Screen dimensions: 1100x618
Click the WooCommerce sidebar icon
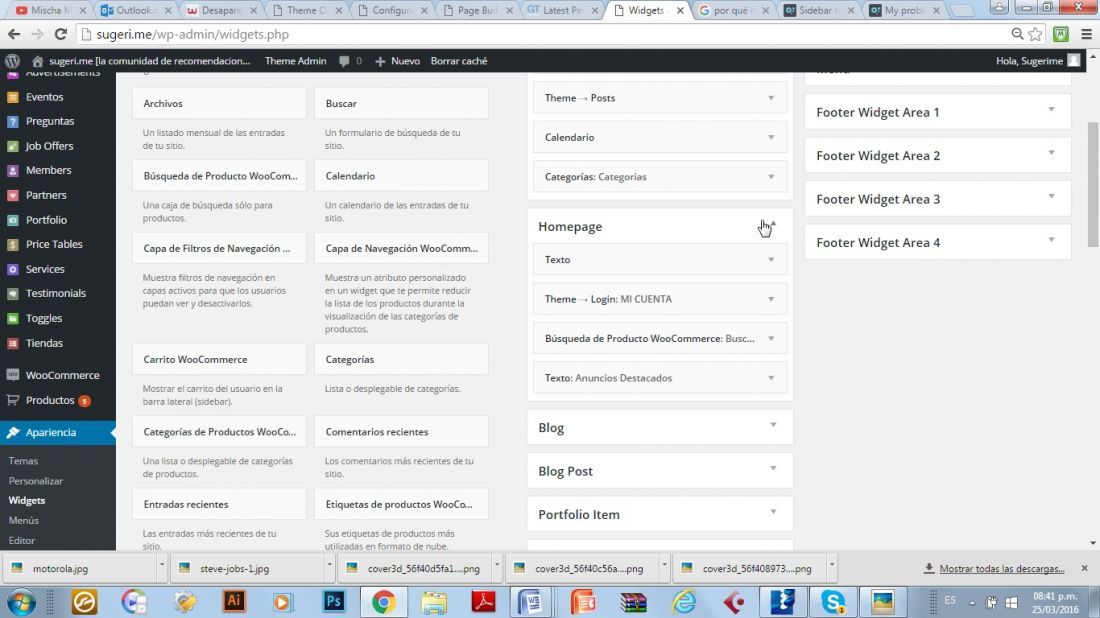[13, 375]
